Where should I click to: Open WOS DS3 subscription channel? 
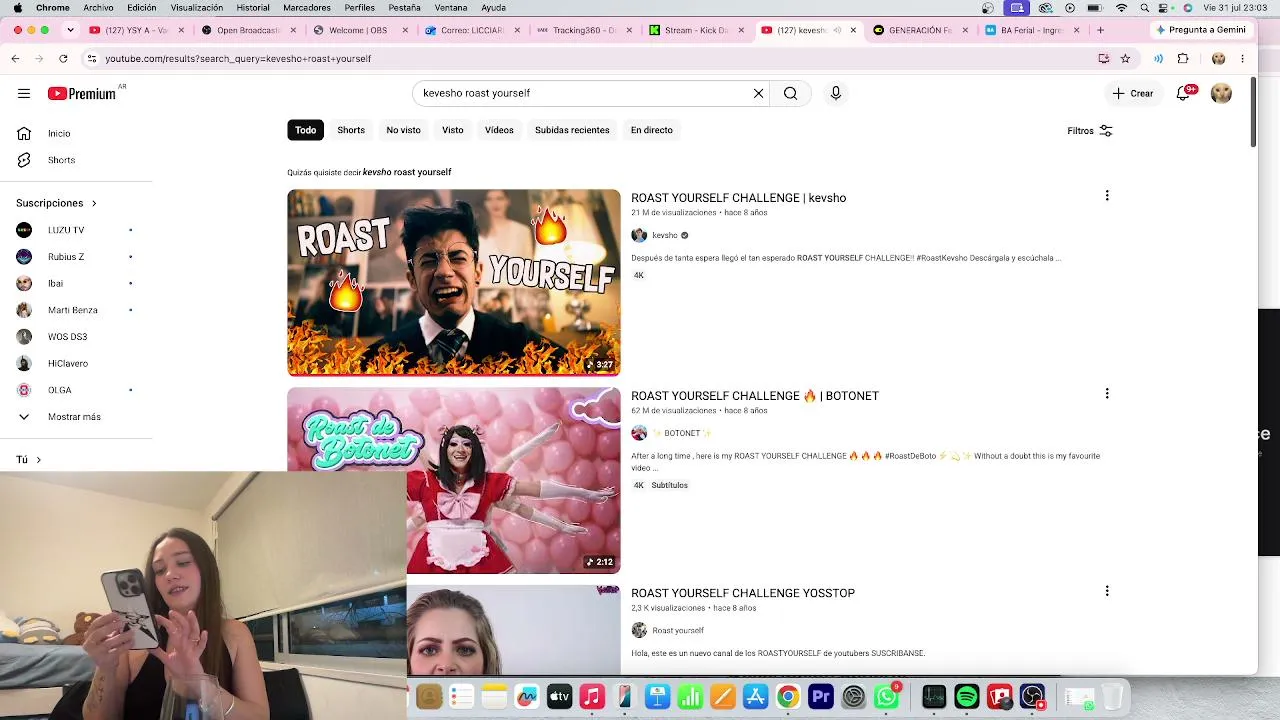tap(67, 337)
